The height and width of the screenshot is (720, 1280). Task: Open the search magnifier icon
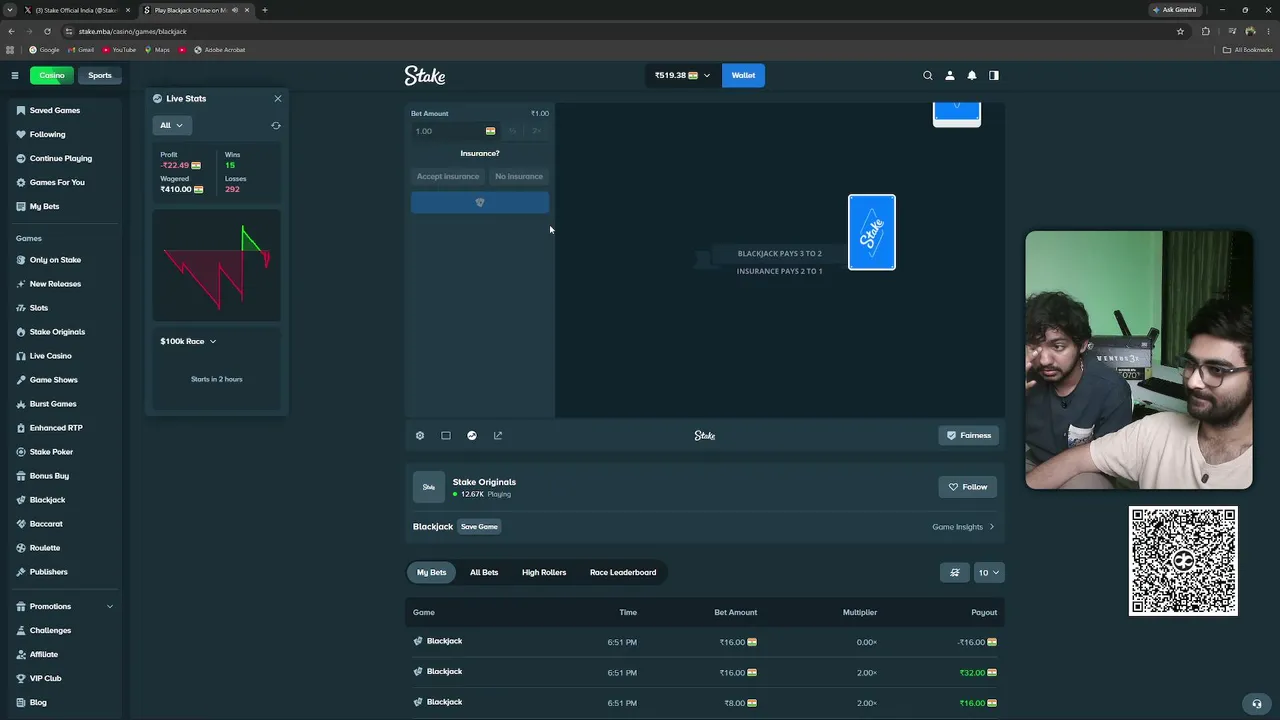(928, 75)
